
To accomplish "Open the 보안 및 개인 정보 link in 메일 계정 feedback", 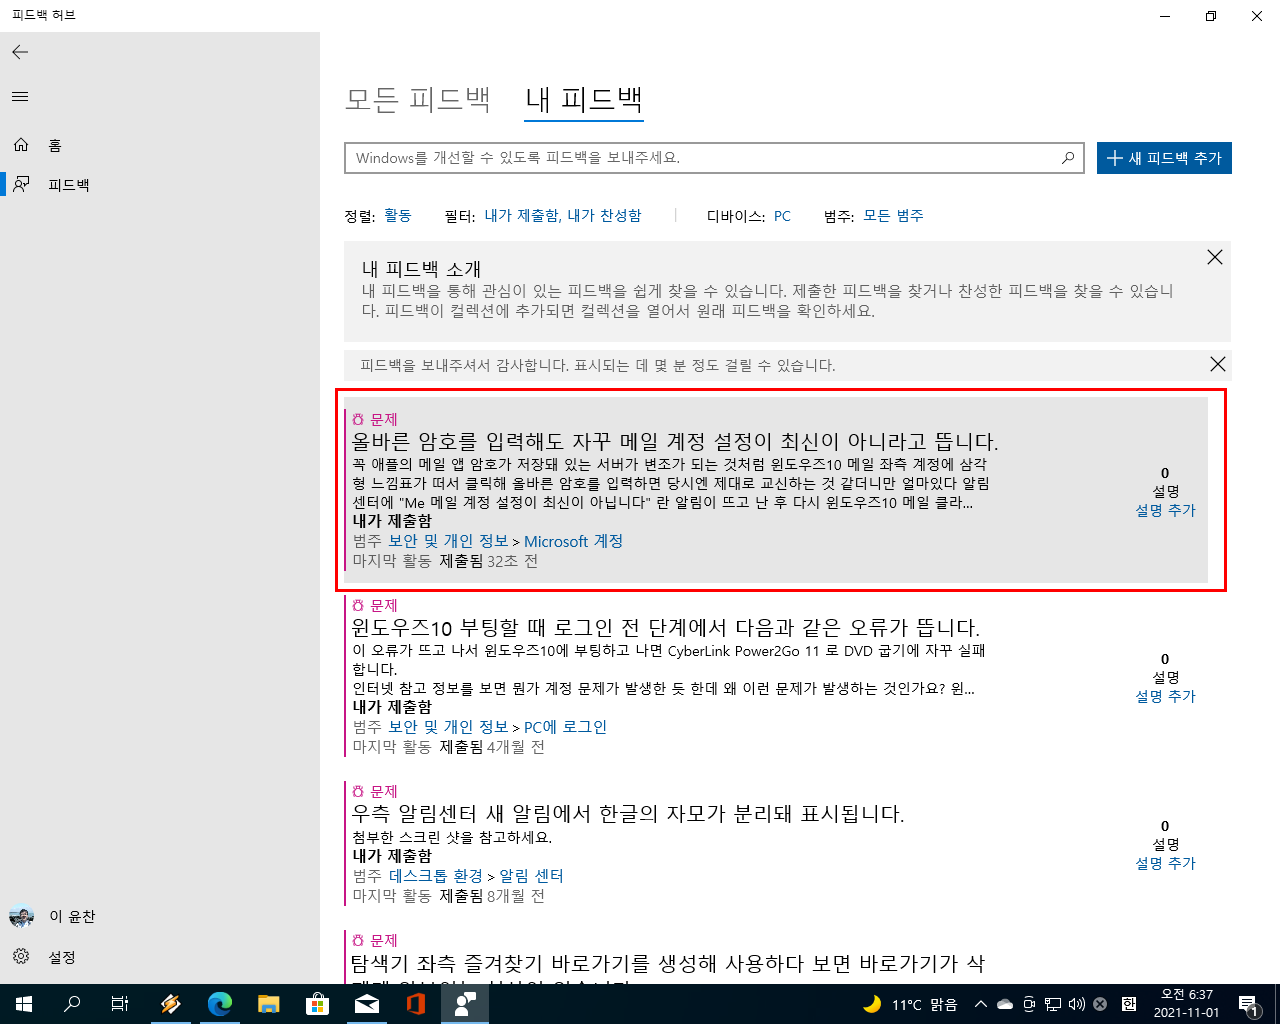I will coord(448,541).
